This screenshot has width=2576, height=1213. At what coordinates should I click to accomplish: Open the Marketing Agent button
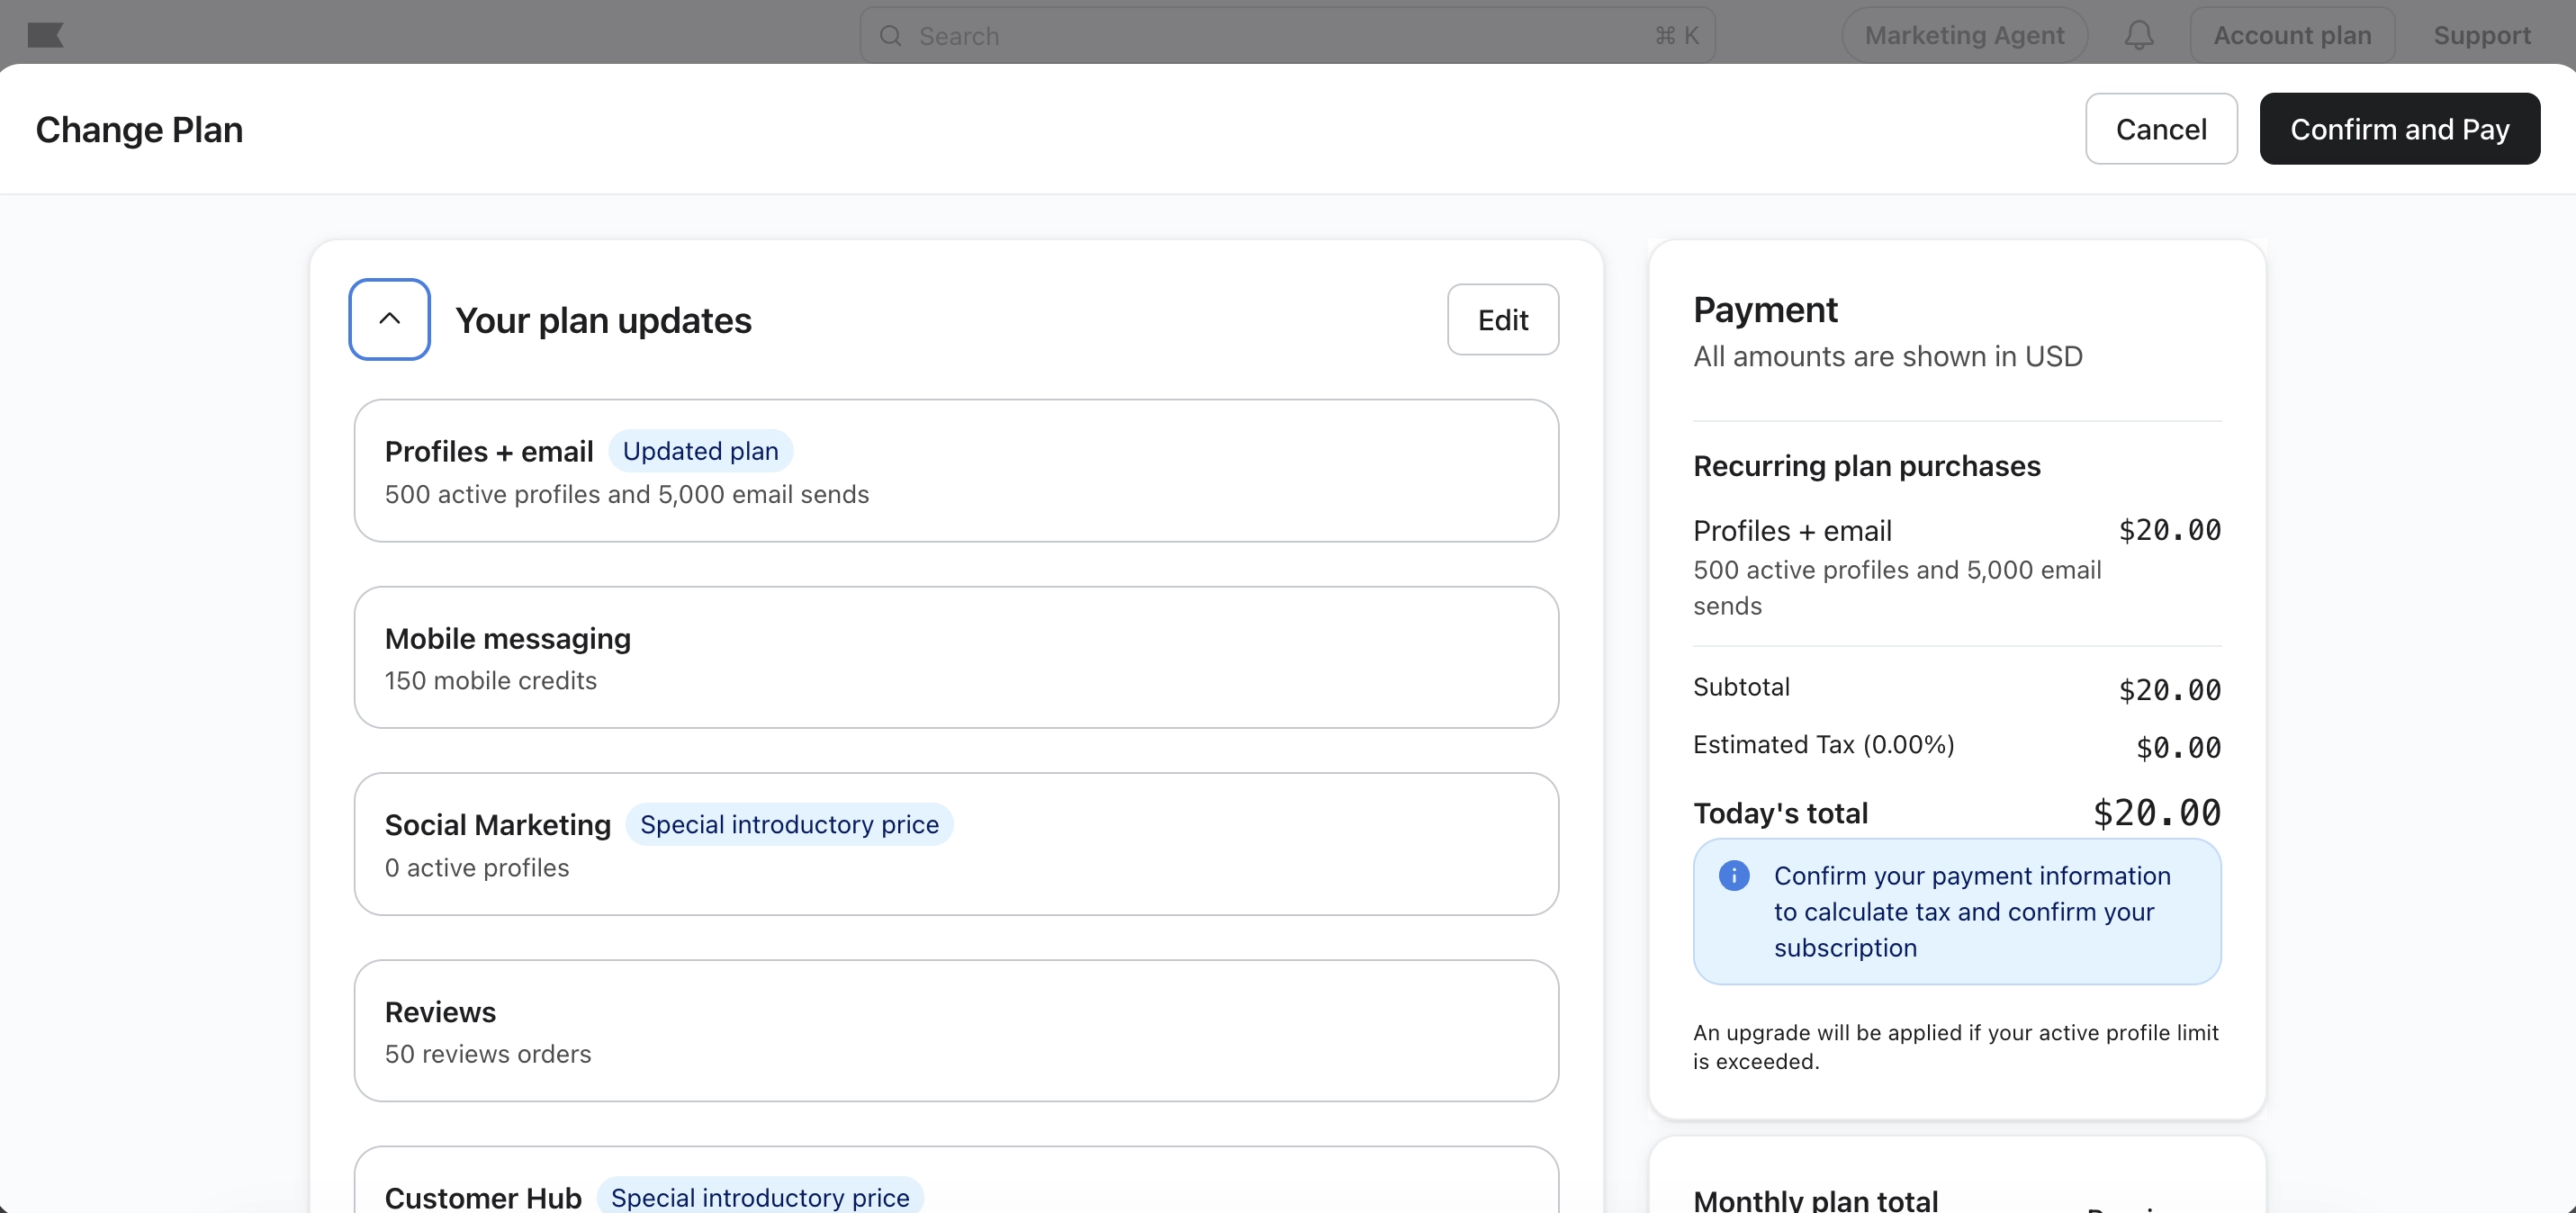click(1964, 35)
